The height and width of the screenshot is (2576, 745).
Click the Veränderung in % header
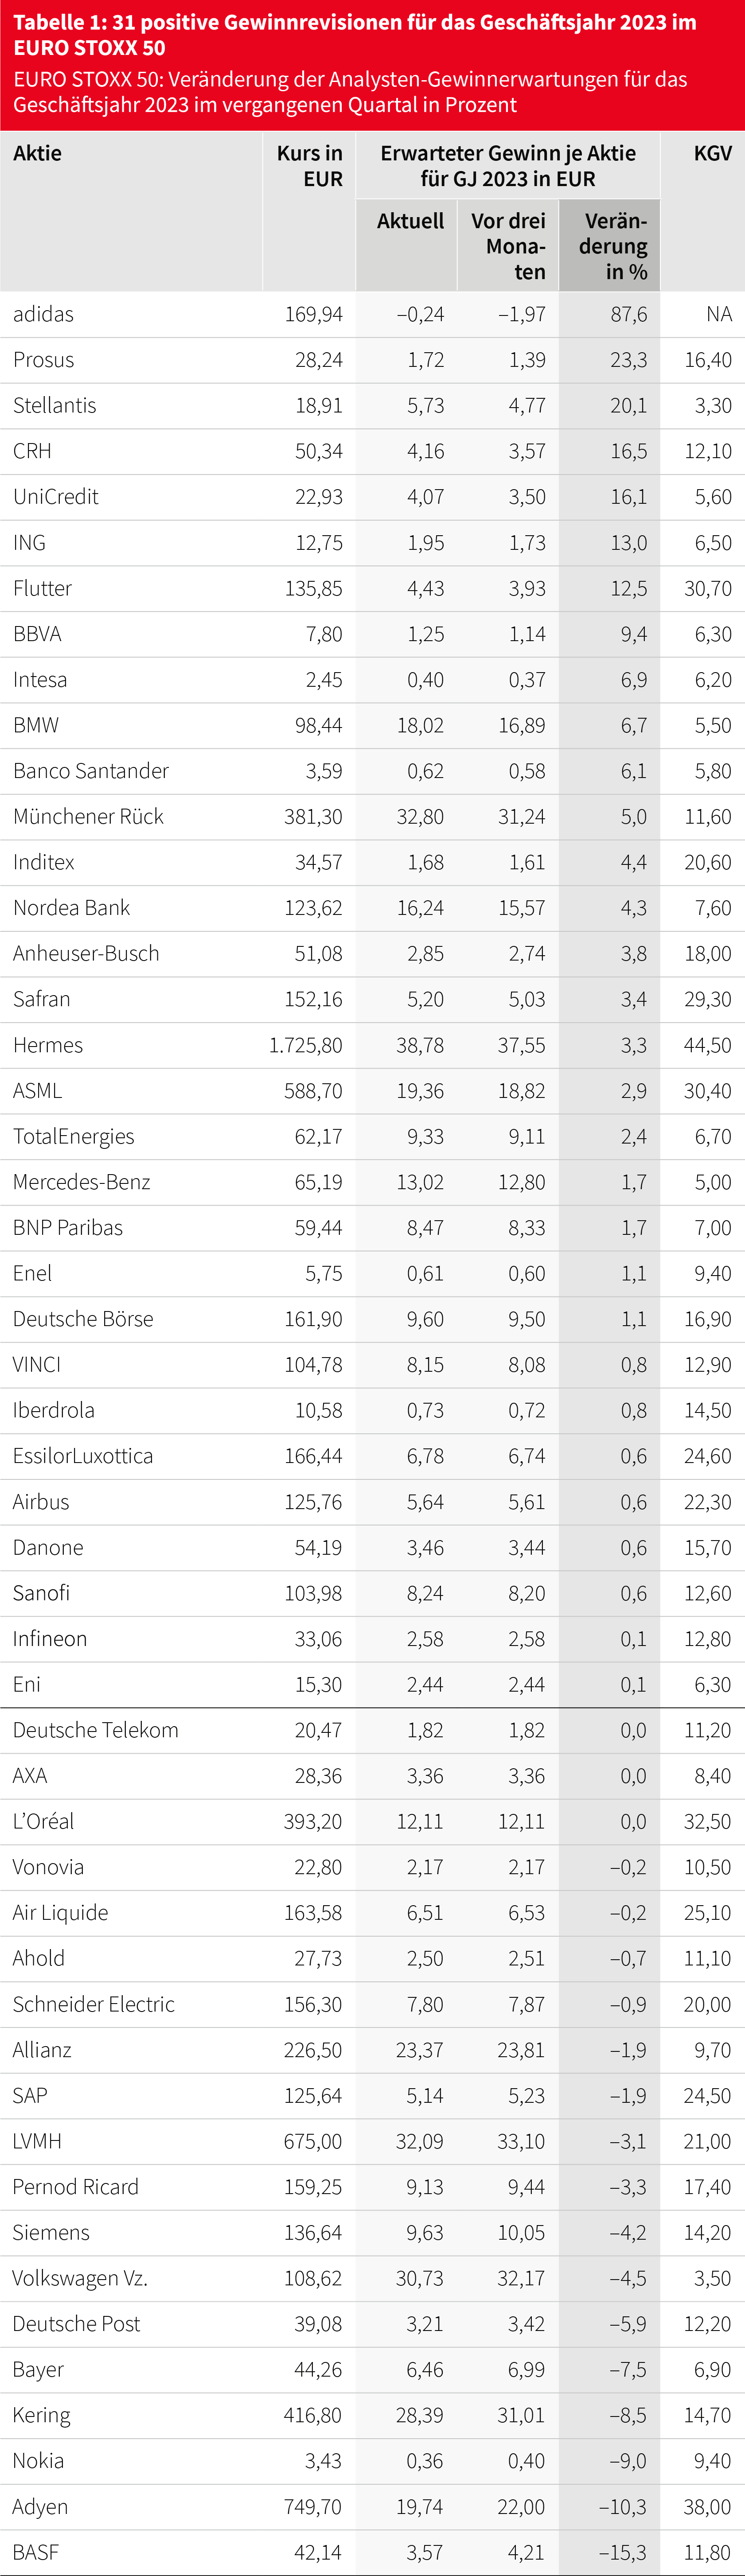613,246
